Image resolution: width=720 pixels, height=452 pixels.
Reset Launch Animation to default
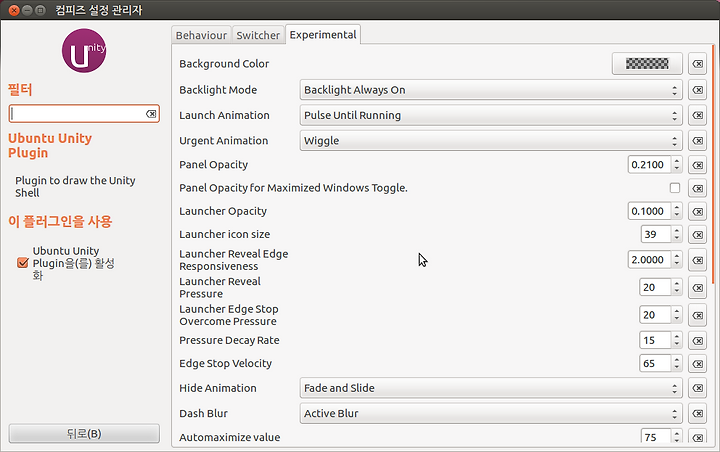pyautogui.click(x=698, y=115)
